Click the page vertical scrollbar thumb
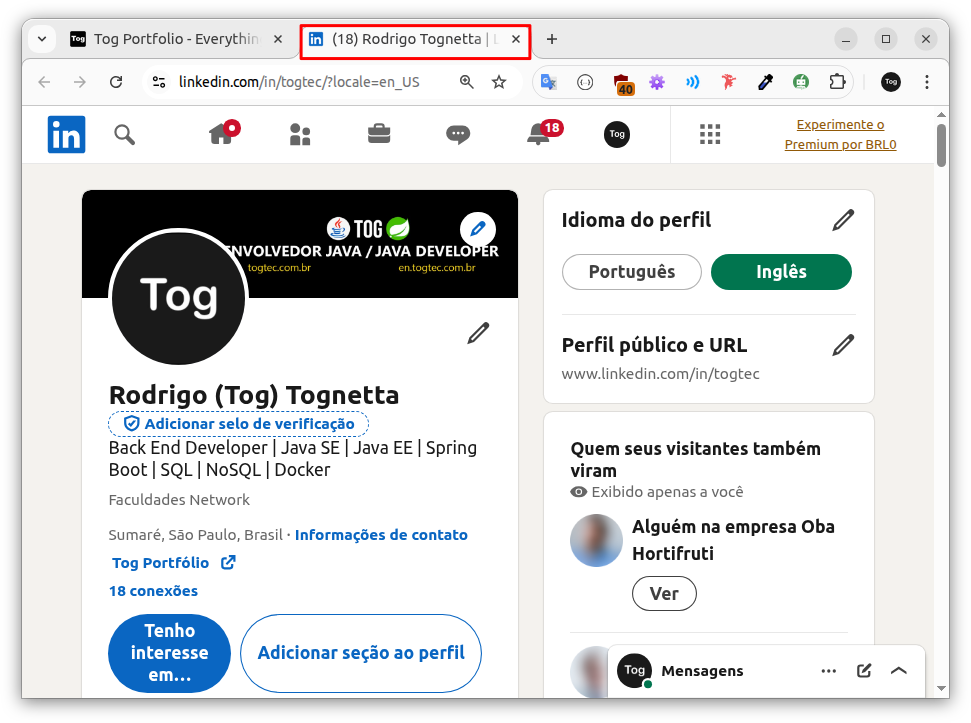 [x=941, y=146]
